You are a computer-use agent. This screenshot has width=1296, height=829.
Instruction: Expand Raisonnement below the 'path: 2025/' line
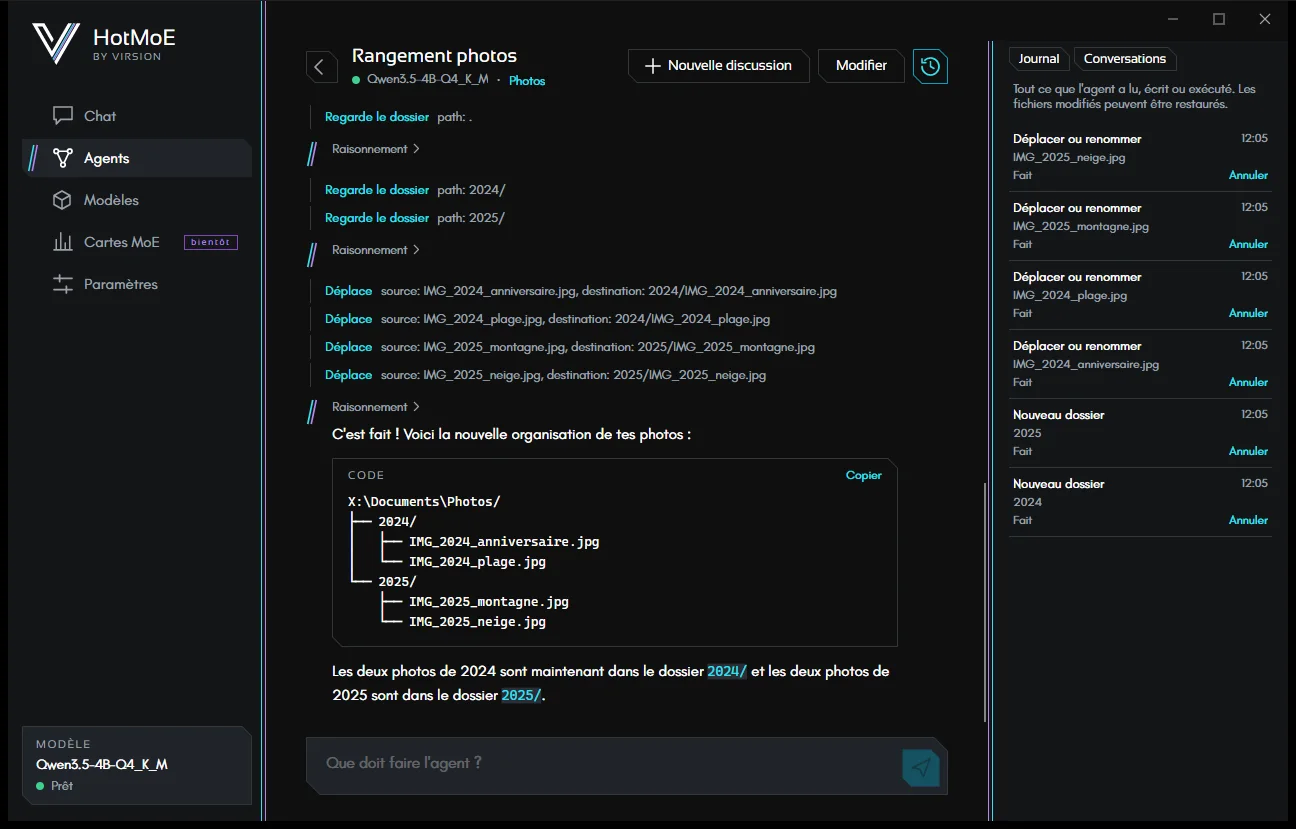coord(376,250)
